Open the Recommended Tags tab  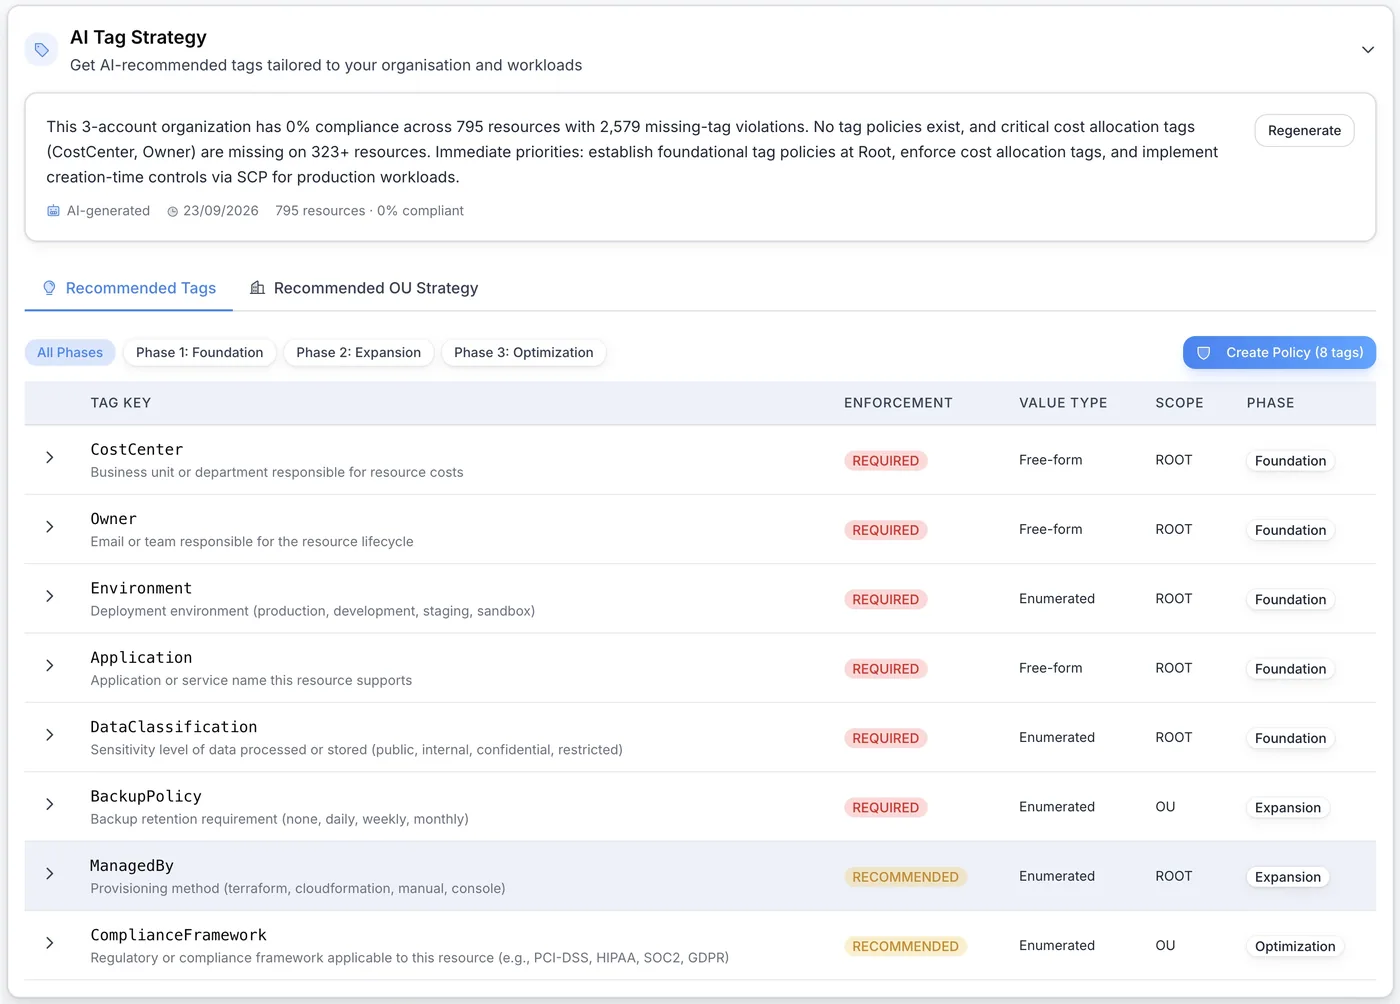129,288
